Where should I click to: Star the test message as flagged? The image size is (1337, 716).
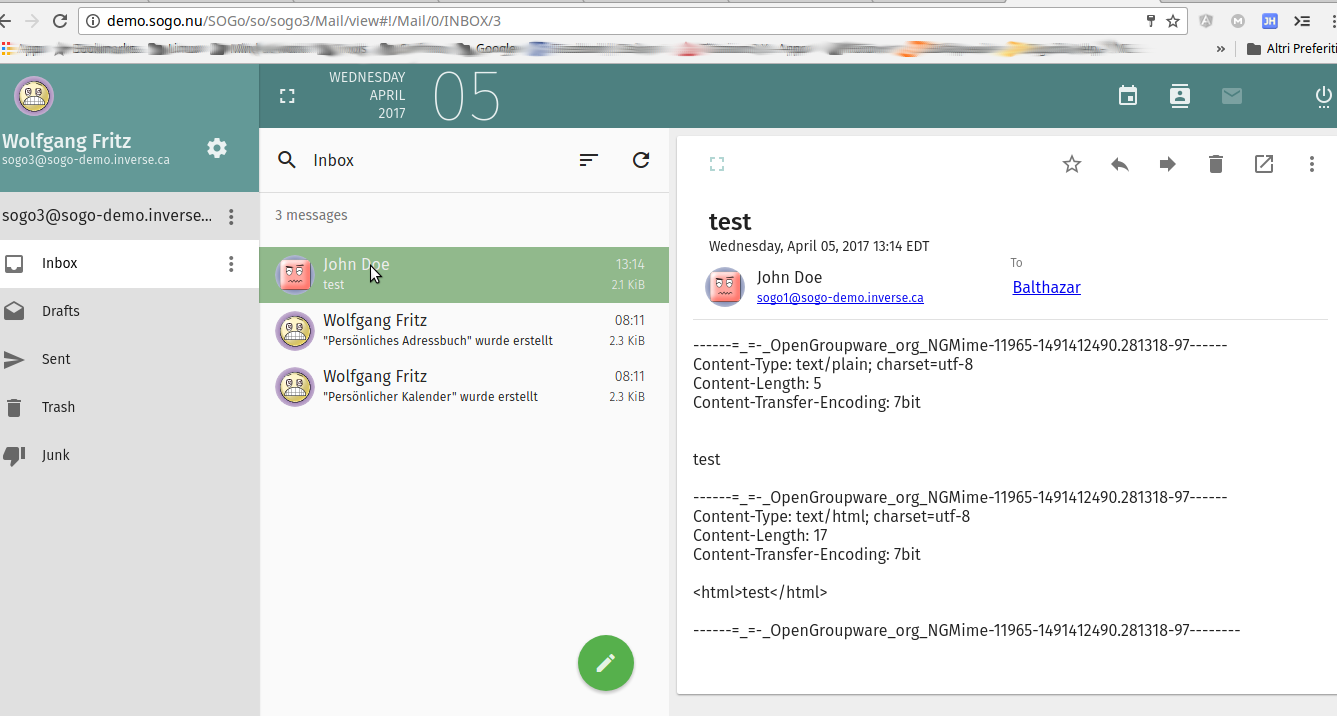pyautogui.click(x=1072, y=164)
